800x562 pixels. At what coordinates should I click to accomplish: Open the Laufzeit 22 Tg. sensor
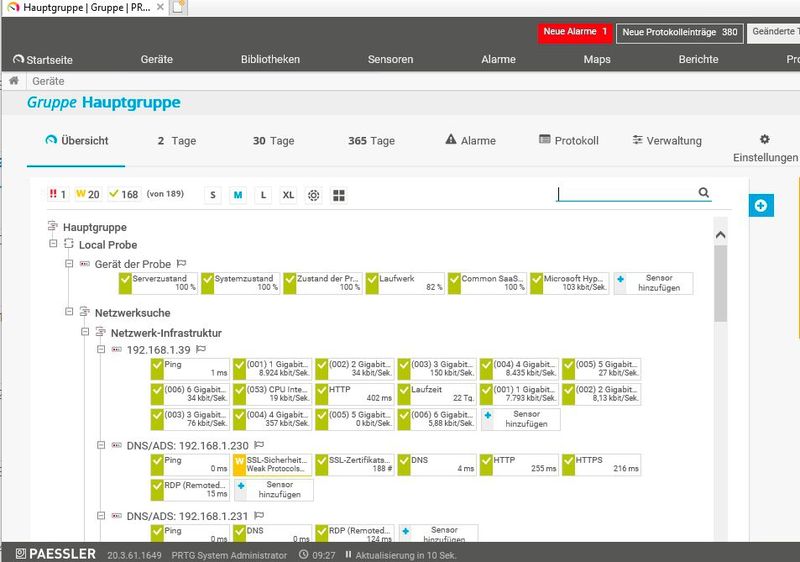tap(436, 394)
